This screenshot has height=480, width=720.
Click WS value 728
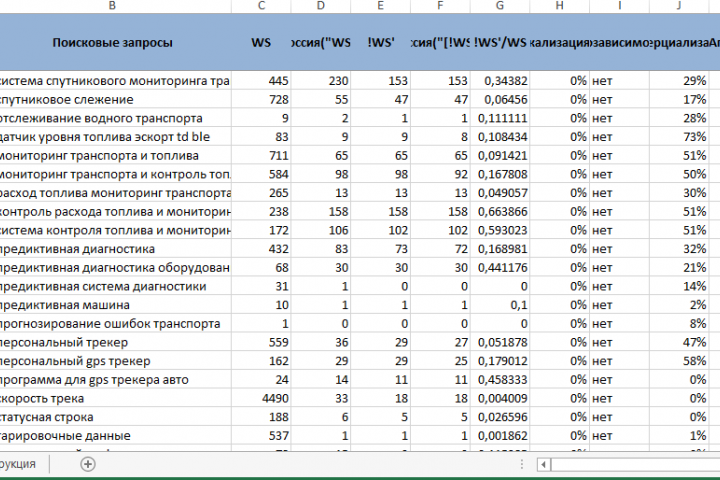point(261,100)
